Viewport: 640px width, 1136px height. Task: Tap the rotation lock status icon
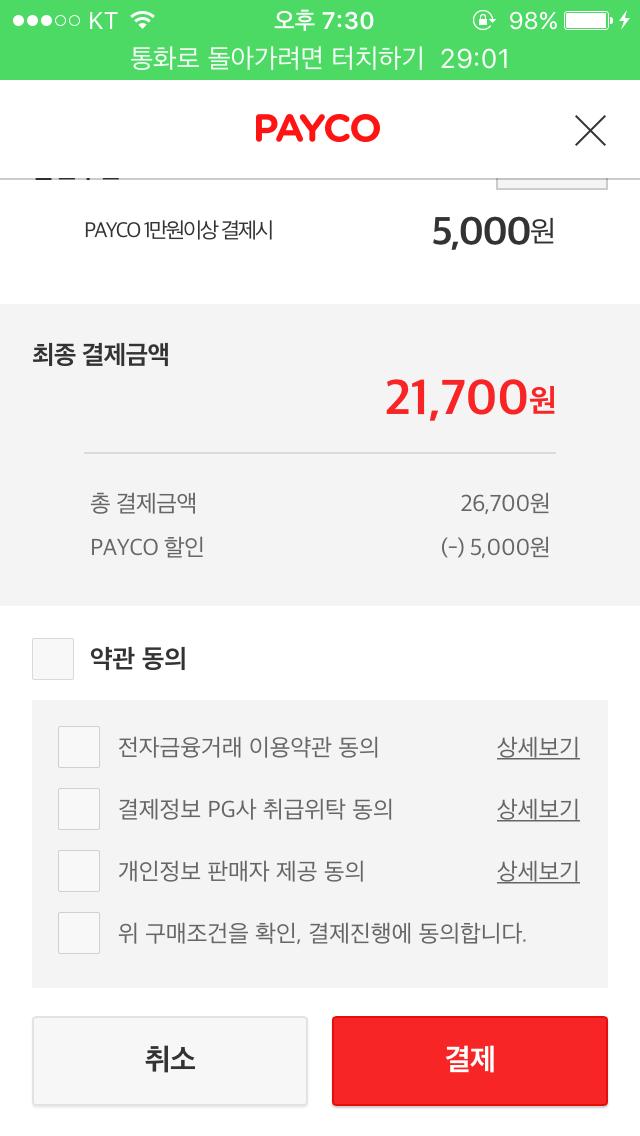pos(485,20)
